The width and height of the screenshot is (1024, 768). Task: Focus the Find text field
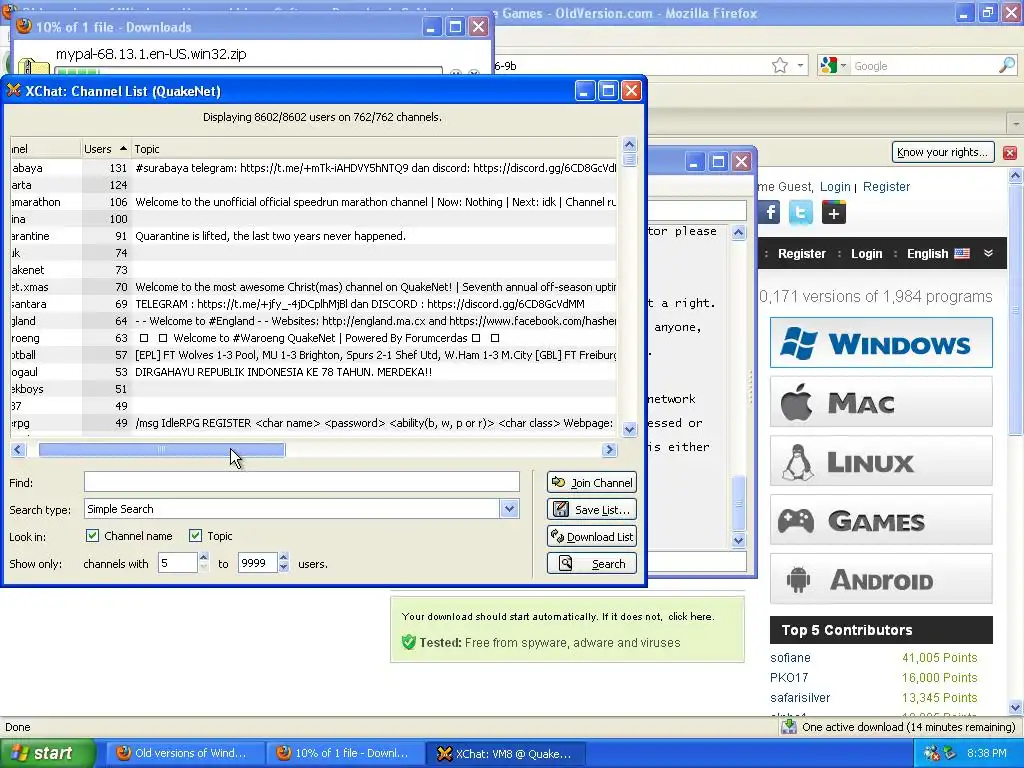[x=302, y=482]
